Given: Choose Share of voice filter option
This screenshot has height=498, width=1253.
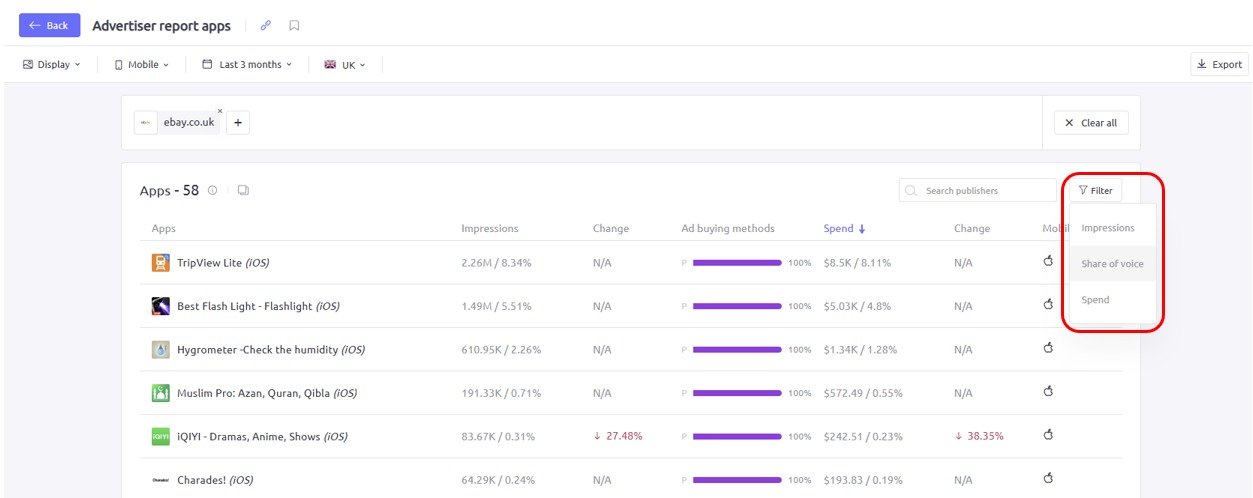Looking at the screenshot, I should (1112, 264).
